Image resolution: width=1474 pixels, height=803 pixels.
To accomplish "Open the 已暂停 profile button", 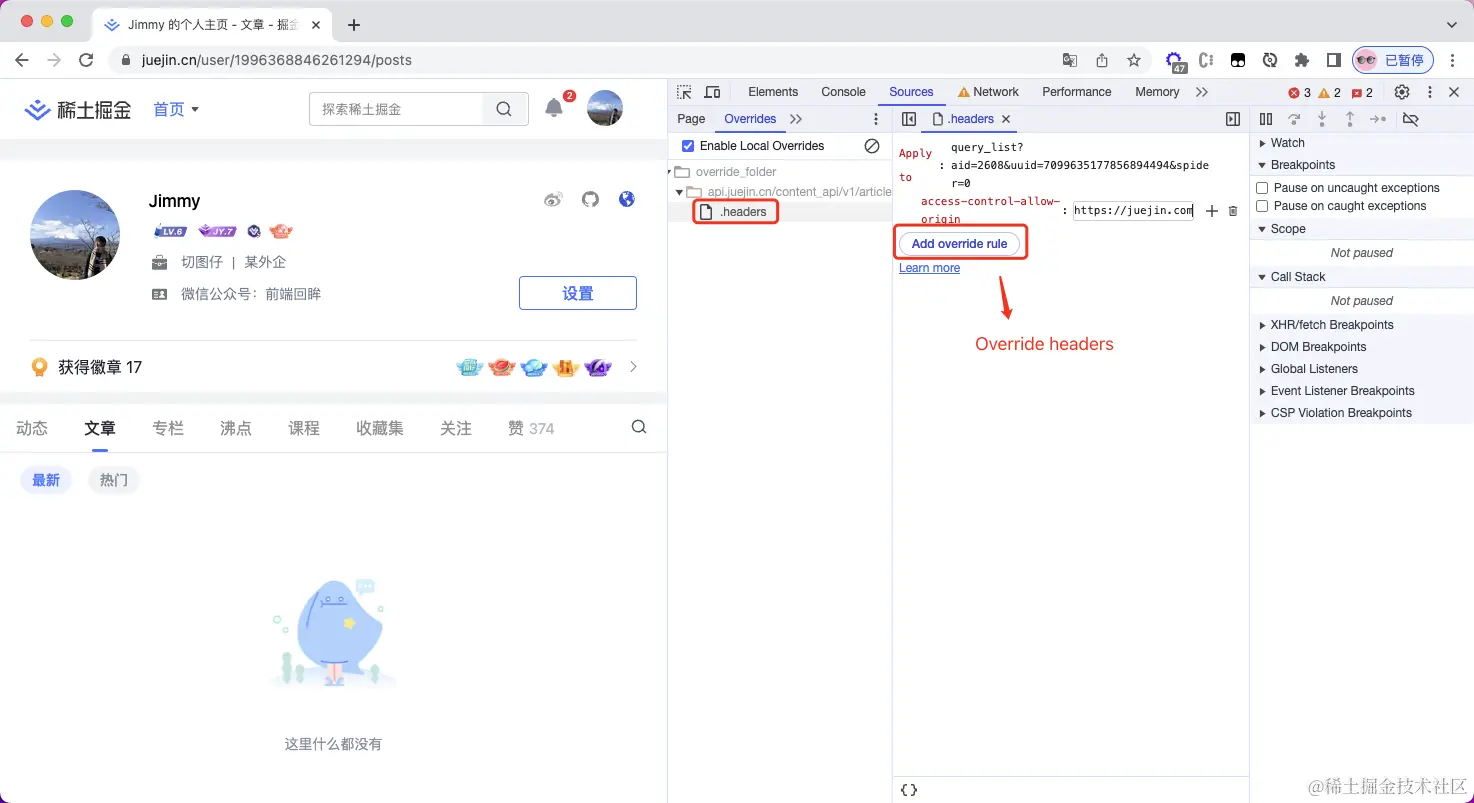I will tap(1393, 60).
